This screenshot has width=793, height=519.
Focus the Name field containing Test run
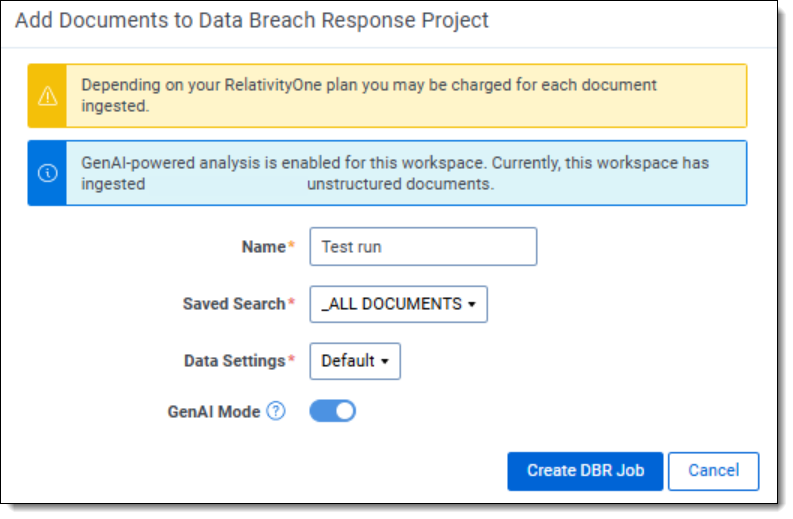[423, 247]
